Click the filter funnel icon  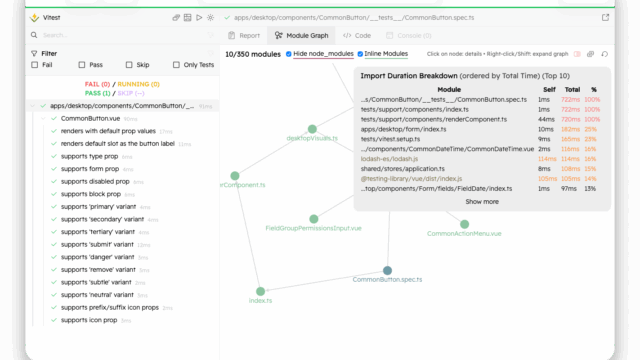click(34, 53)
